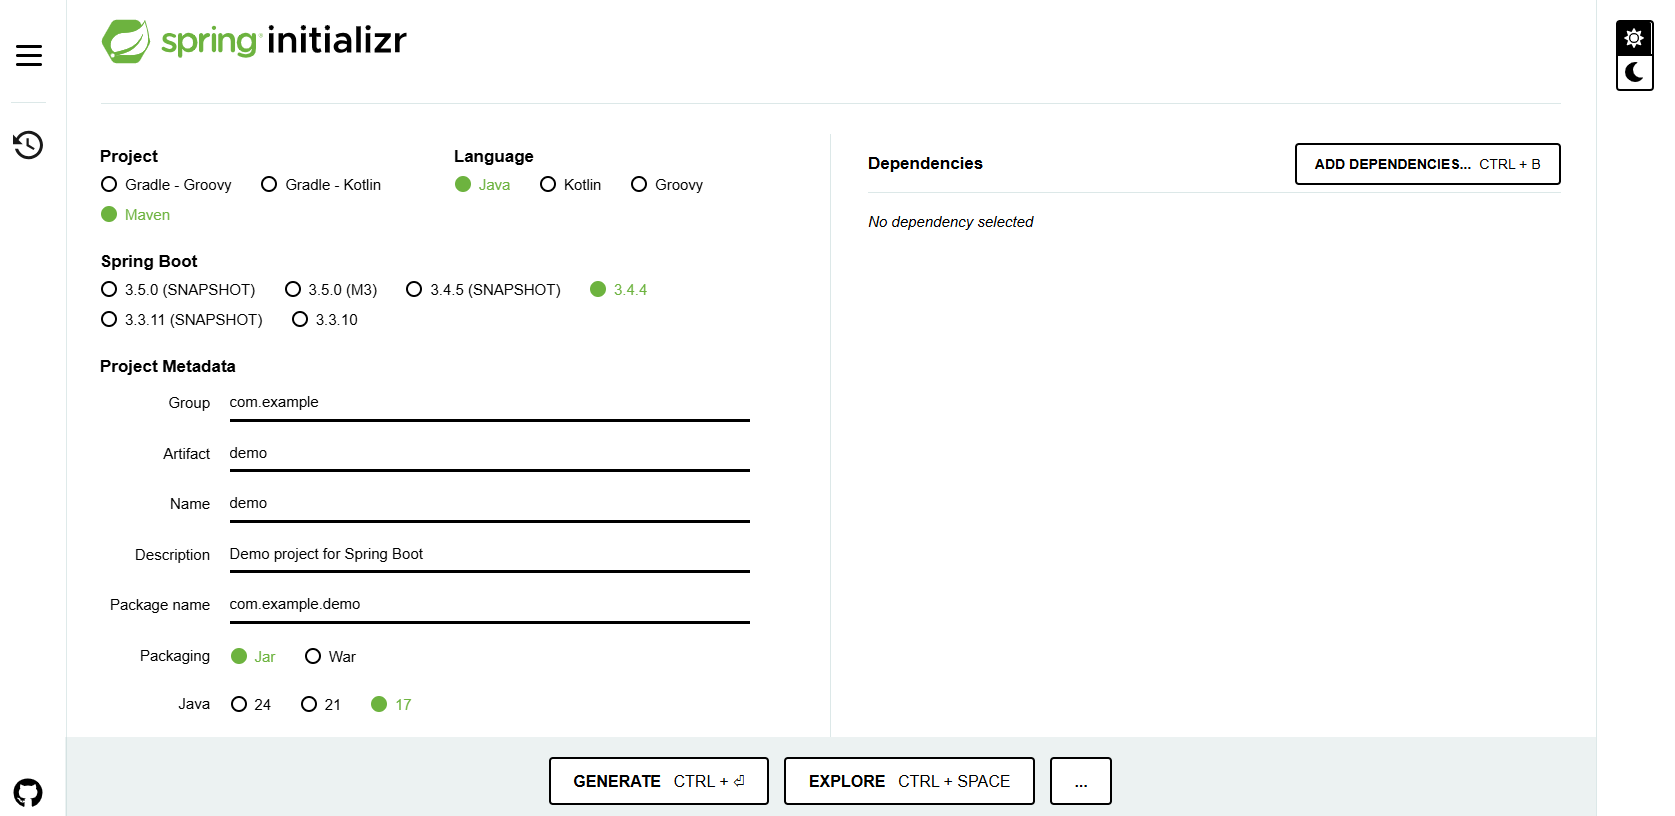This screenshot has height=816, width=1675.
Task: Switch to light theme sun icon
Action: point(1634,38)
